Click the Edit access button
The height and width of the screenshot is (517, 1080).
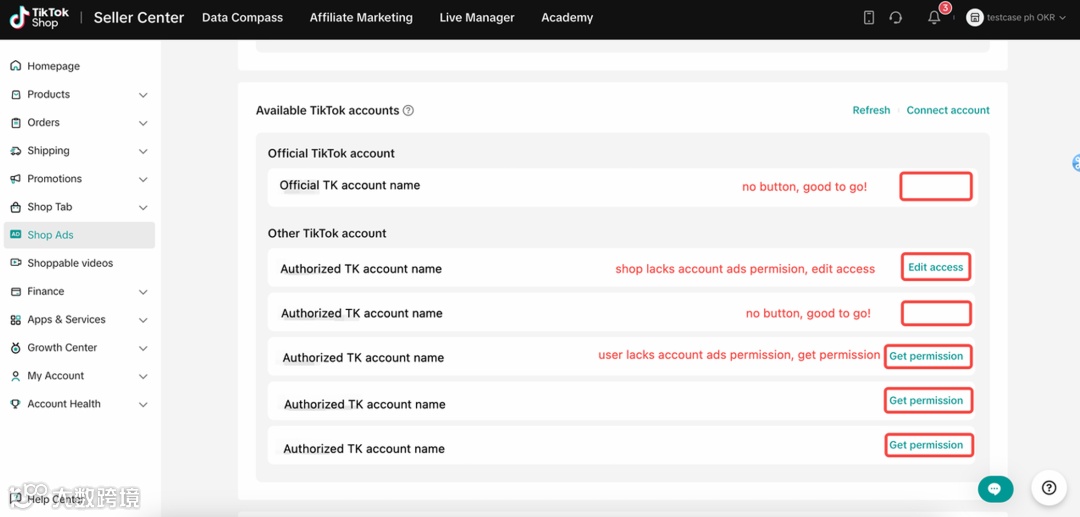tap(935, 267)
